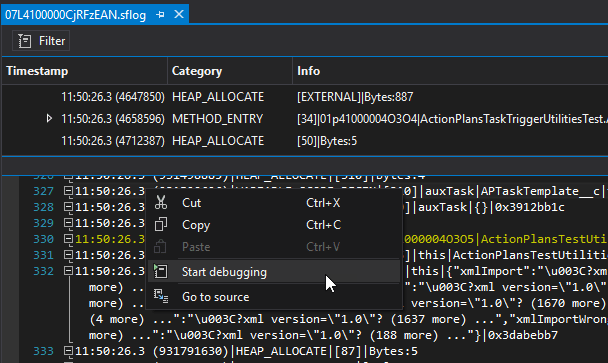Click the 0x3912bb1c value on line 328
Image resolution: width=608 pixels, height=363 pixels.
pos(529,207)
